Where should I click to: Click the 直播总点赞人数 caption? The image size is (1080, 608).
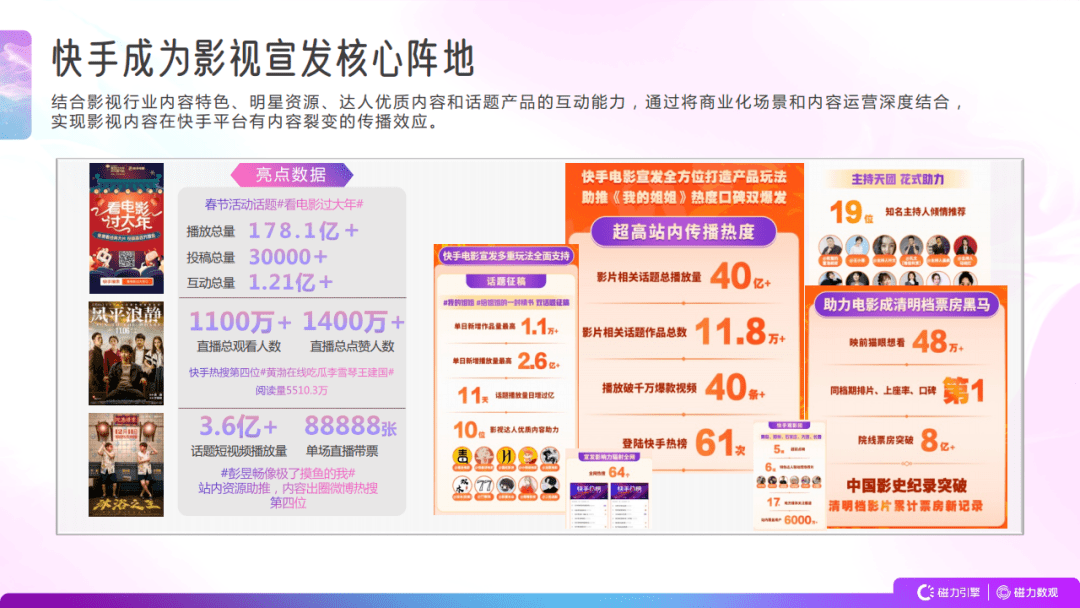[352, 346]
